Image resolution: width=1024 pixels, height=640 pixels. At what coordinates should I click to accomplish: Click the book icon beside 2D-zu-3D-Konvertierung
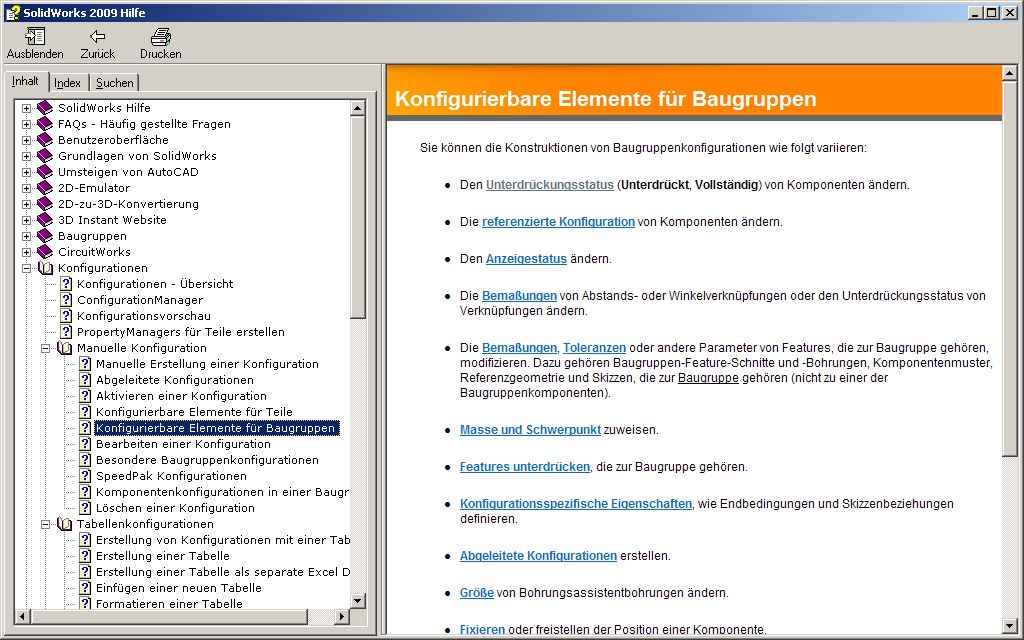(45, 204)
